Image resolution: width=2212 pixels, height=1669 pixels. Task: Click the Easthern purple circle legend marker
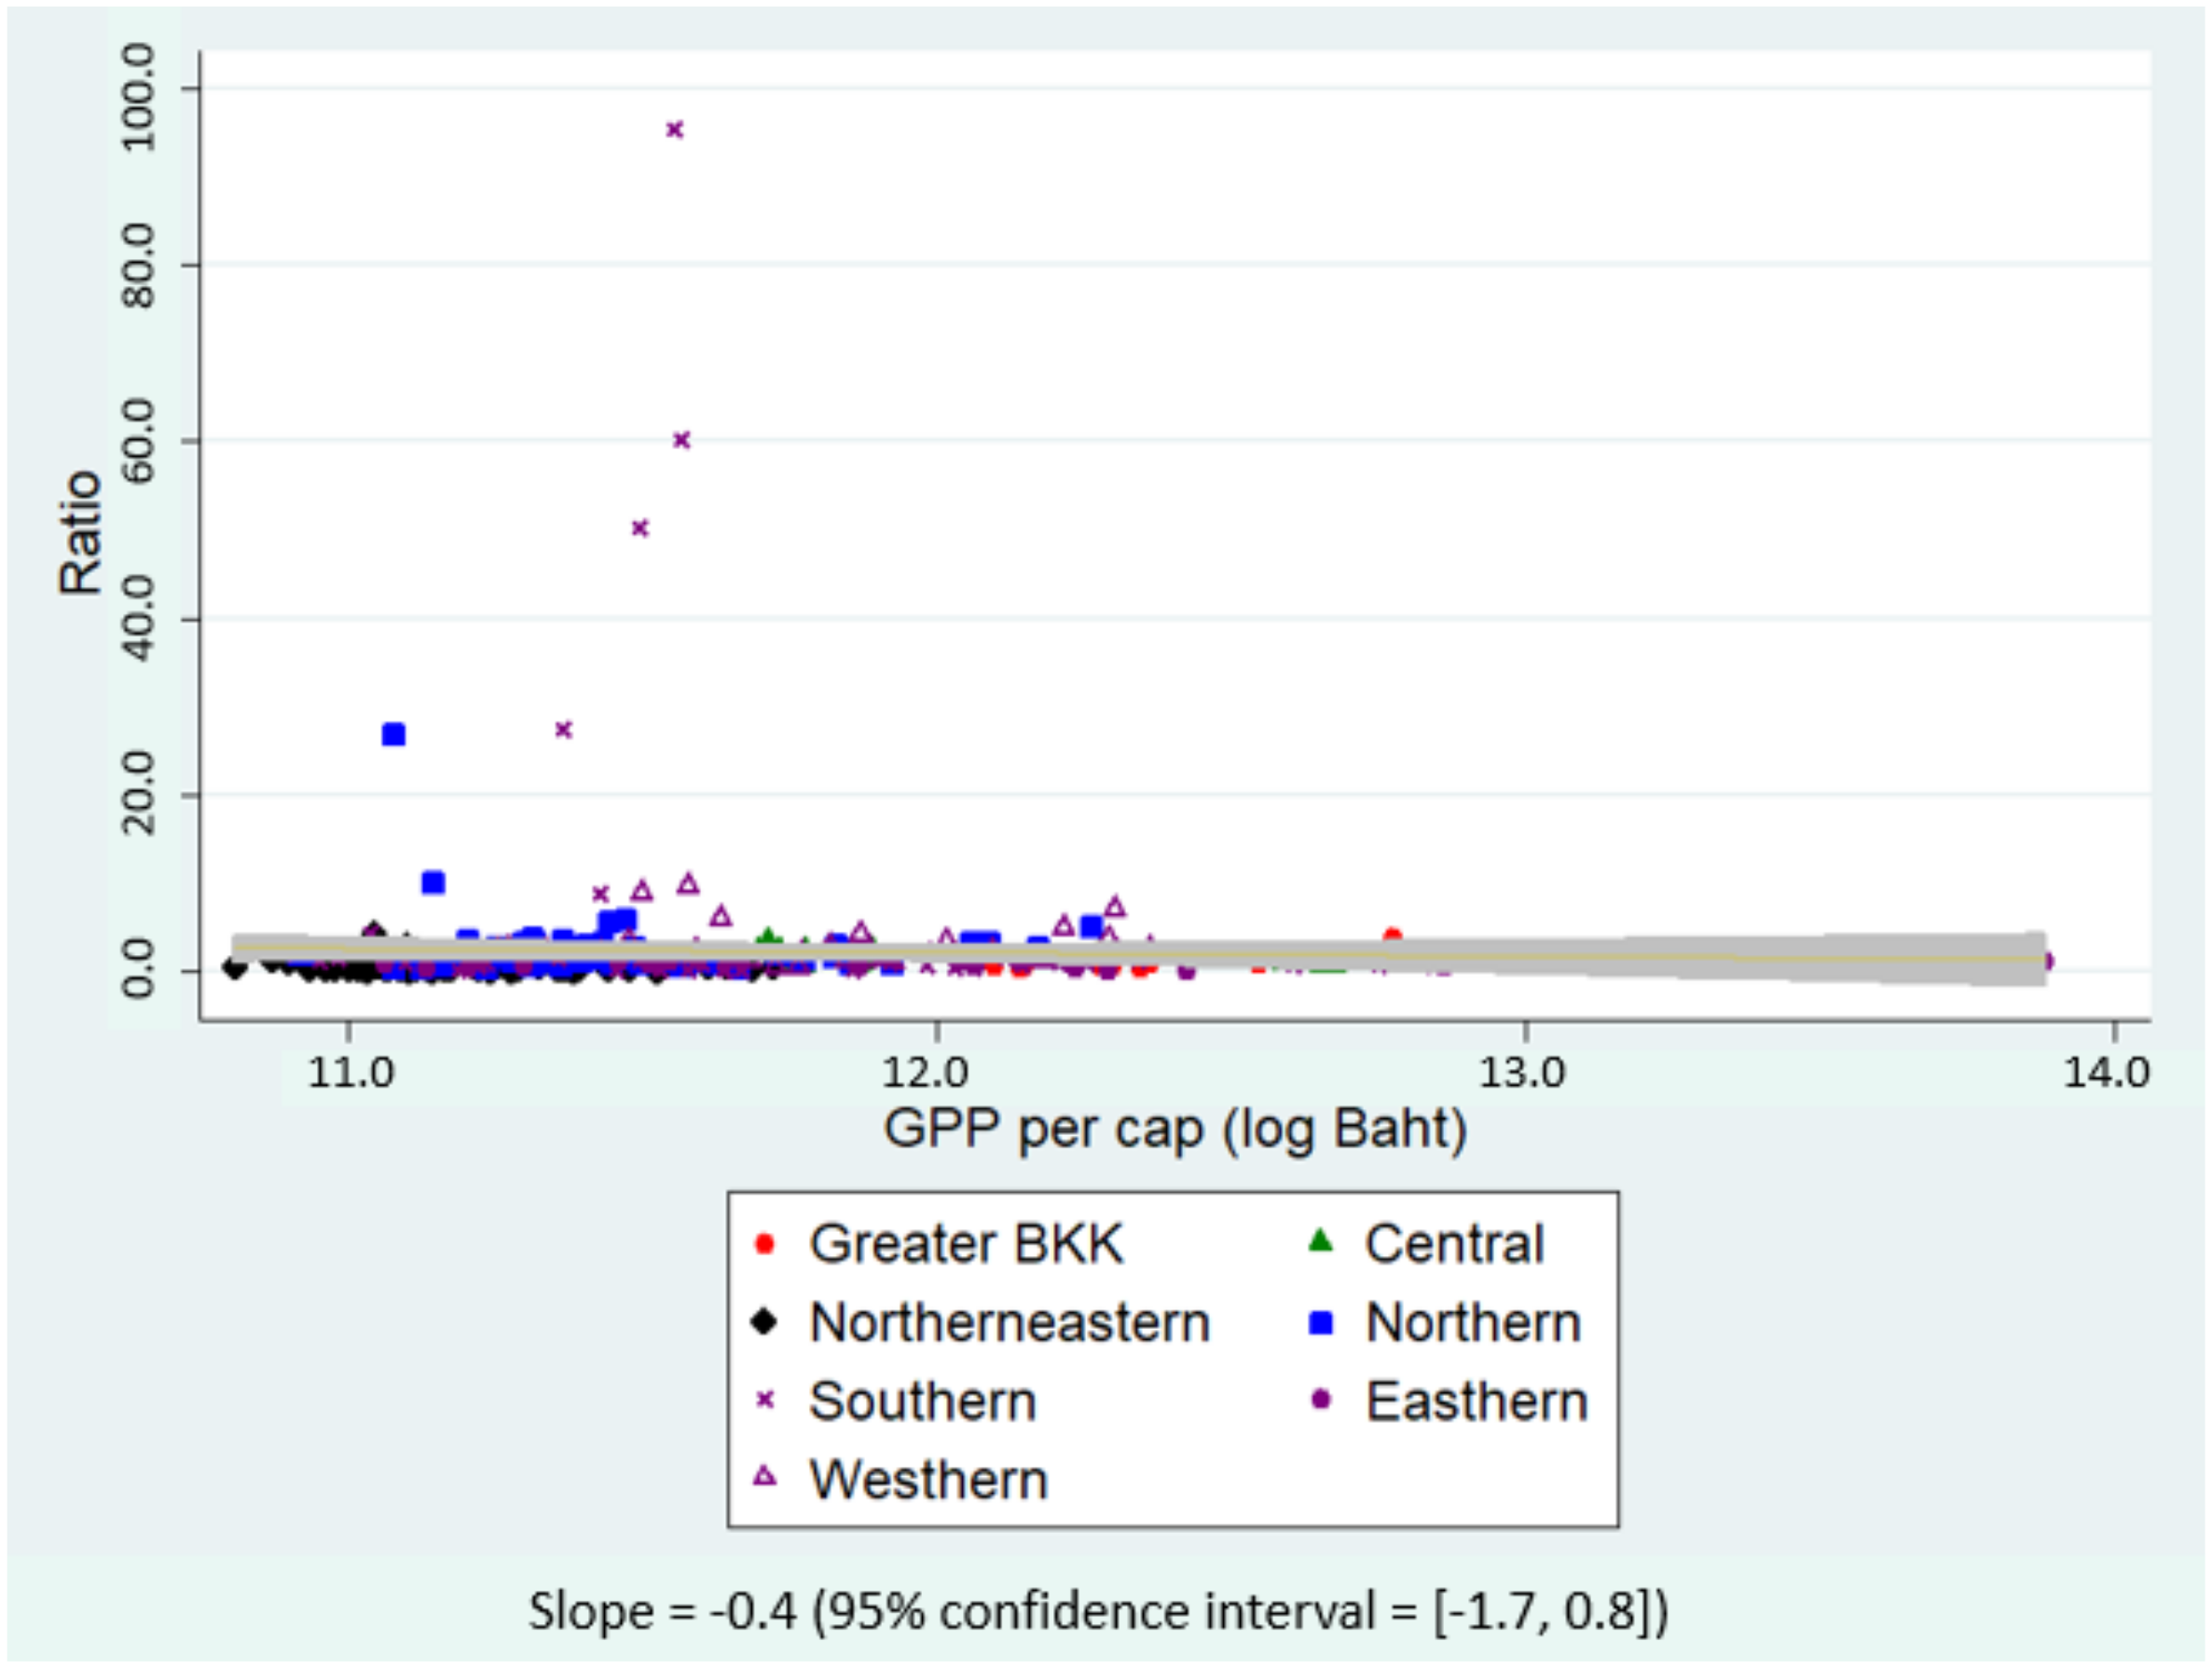point(1321,1400)
